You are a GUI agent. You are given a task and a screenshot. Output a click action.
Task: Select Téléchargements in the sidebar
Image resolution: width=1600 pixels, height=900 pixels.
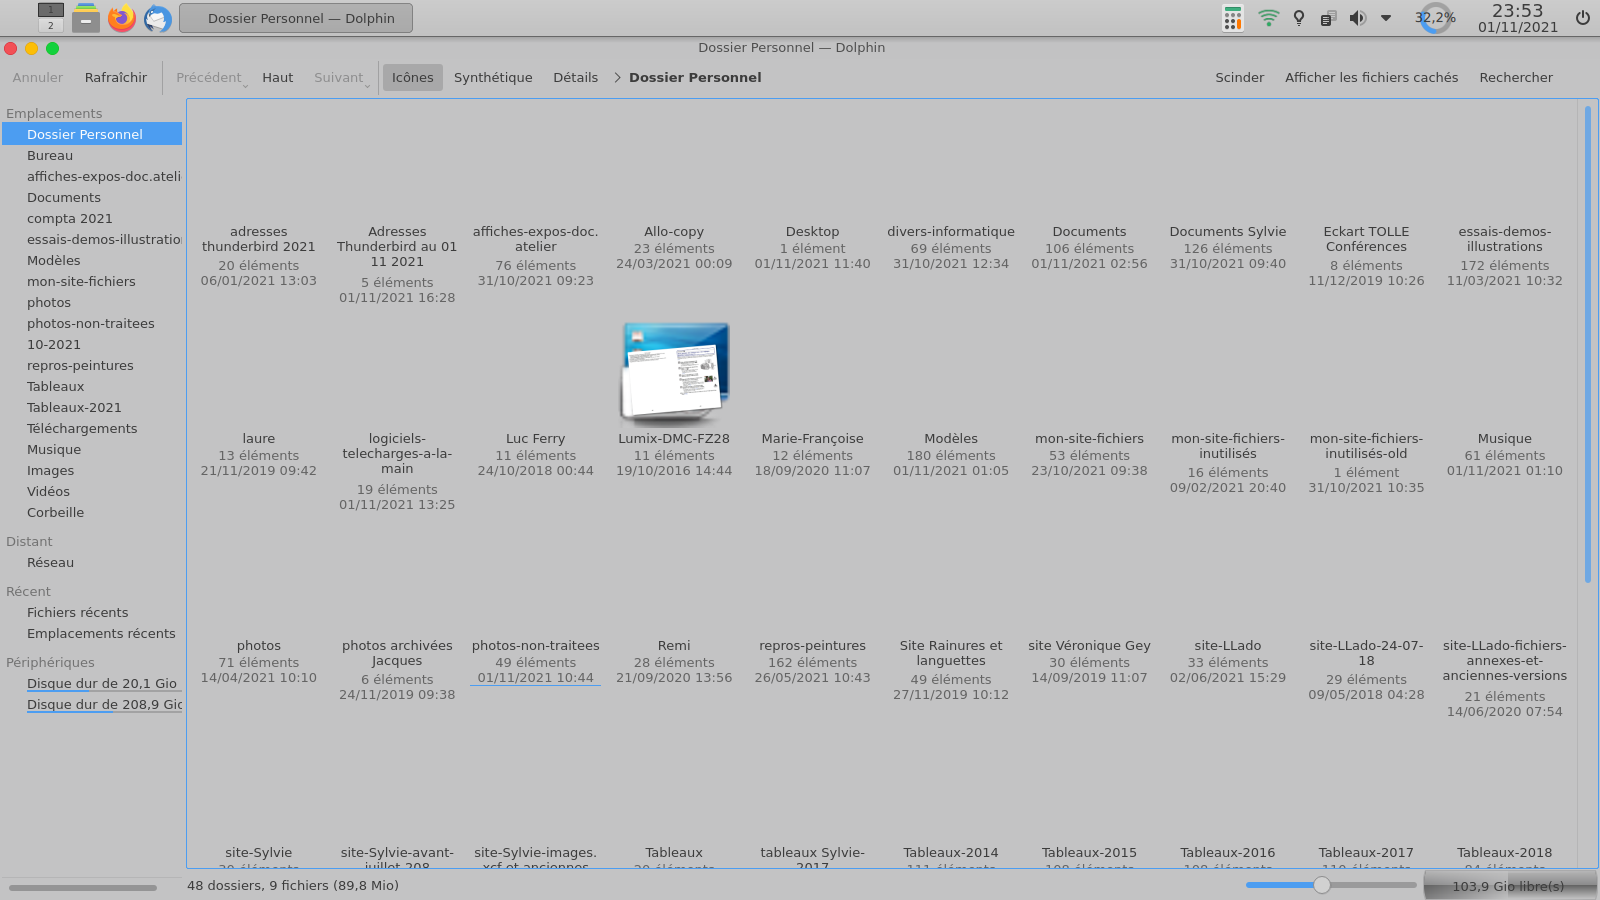(x=92, y=428)
